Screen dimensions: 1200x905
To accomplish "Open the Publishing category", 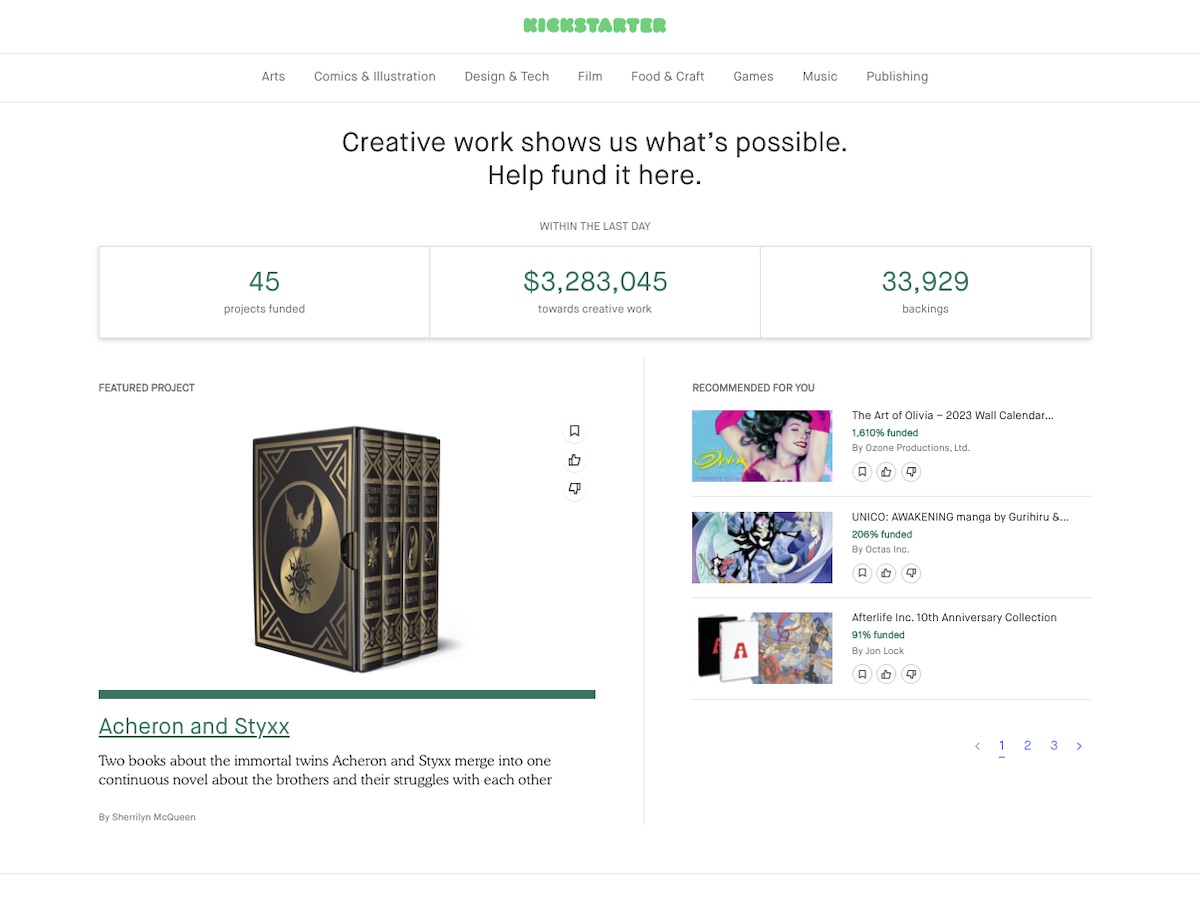I will 897,76.
